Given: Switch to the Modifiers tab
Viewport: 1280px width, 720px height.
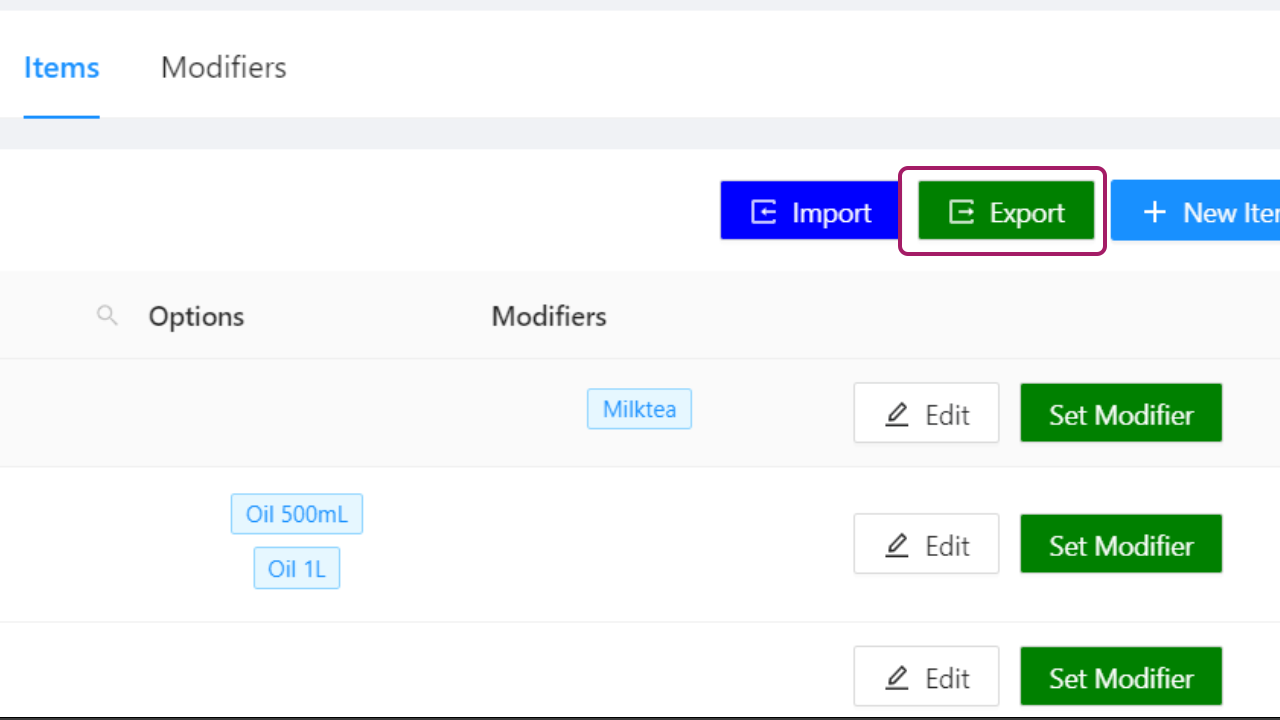Looking at the screenshot, I should click(224, 67).
